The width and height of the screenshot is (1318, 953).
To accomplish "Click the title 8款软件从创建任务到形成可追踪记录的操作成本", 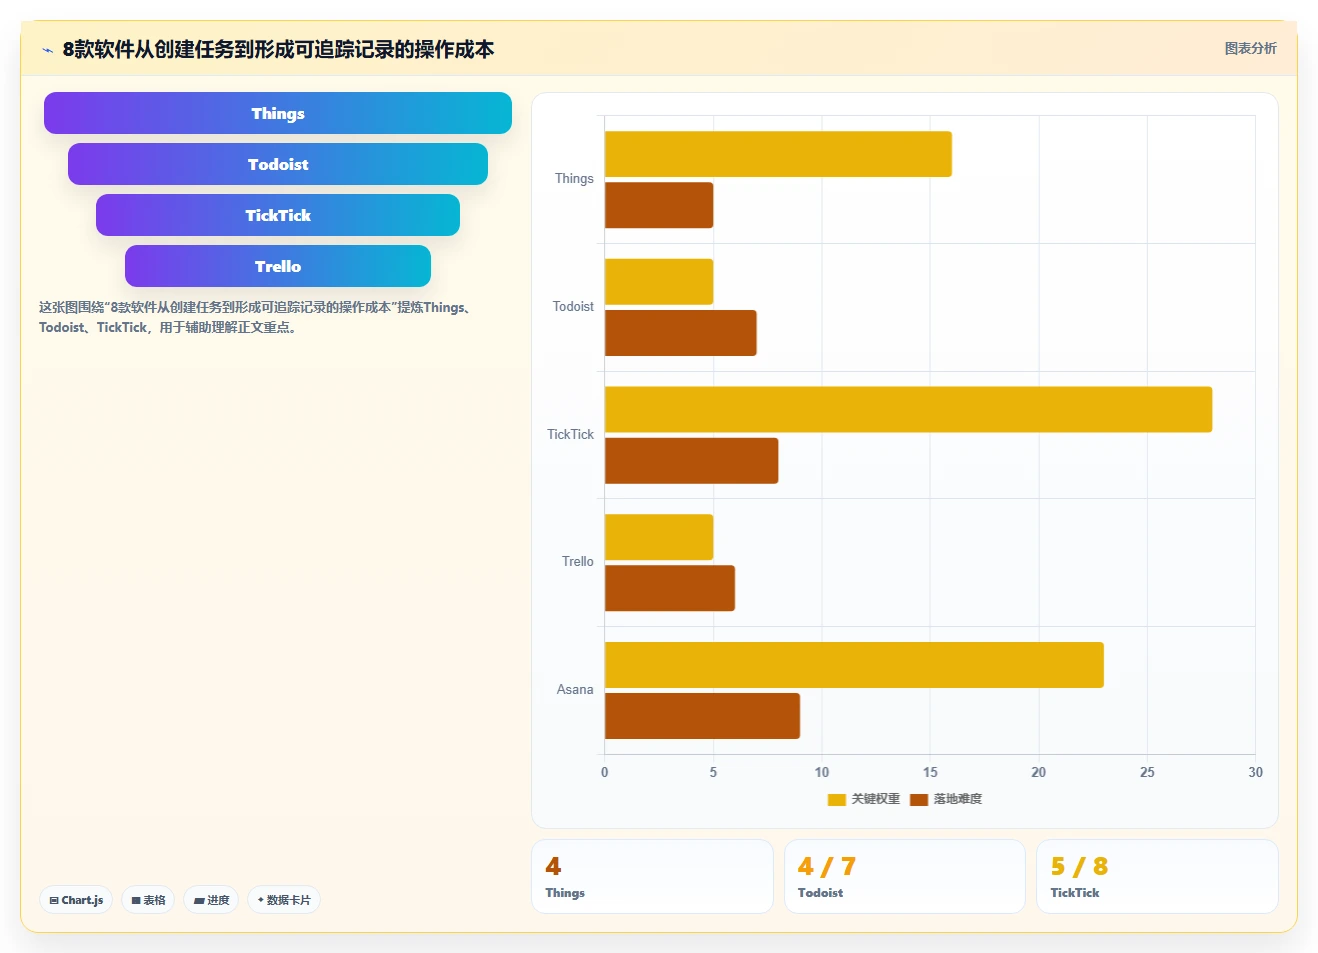I will (278, 50).
